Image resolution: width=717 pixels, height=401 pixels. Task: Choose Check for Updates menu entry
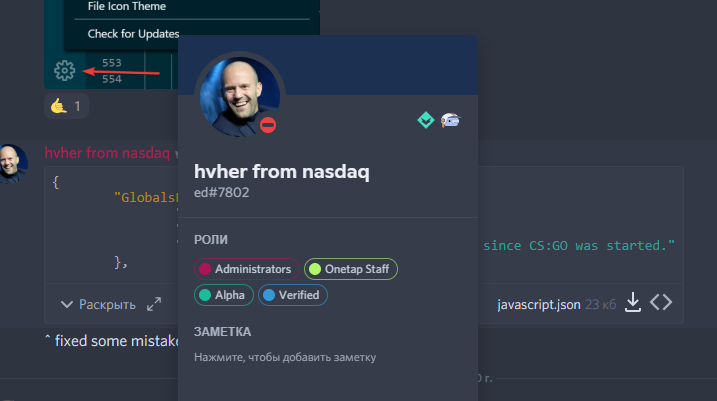pos(133,34)
